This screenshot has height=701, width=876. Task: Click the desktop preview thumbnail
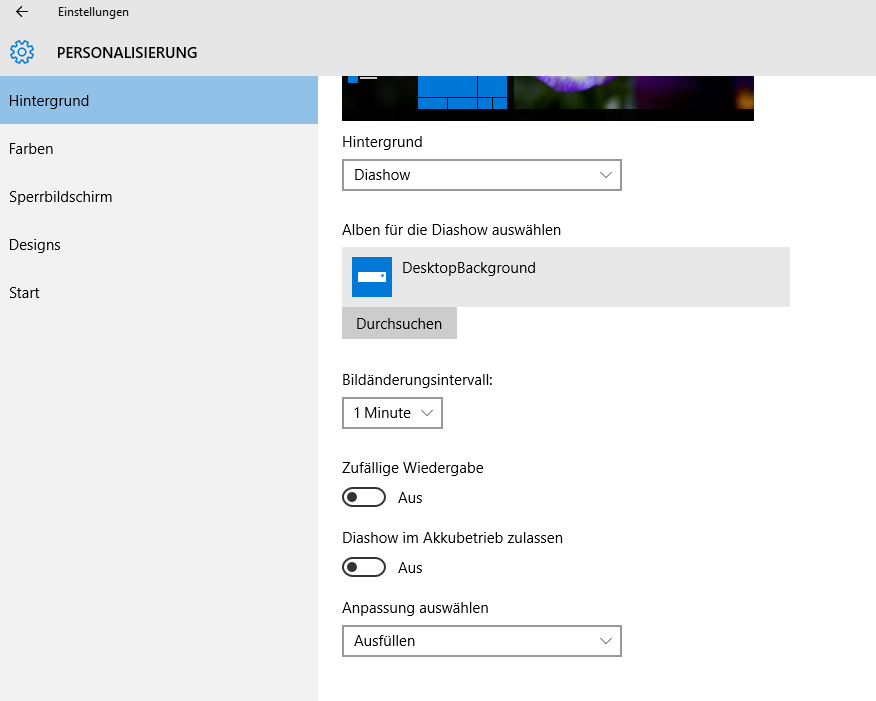coord(548,98)
